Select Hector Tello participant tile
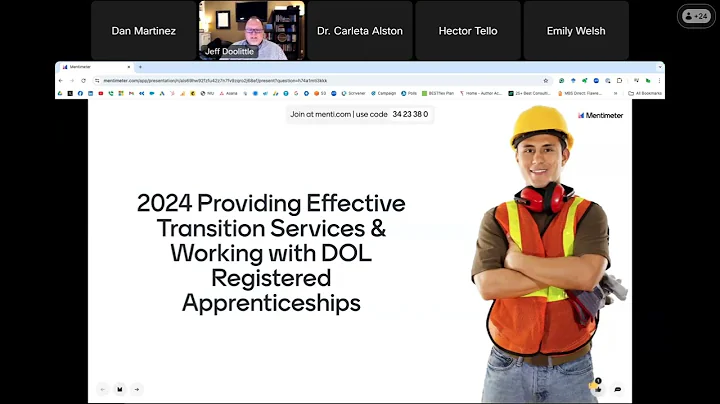The height and width of the screenshot is (404, 720). click(468, 30)
